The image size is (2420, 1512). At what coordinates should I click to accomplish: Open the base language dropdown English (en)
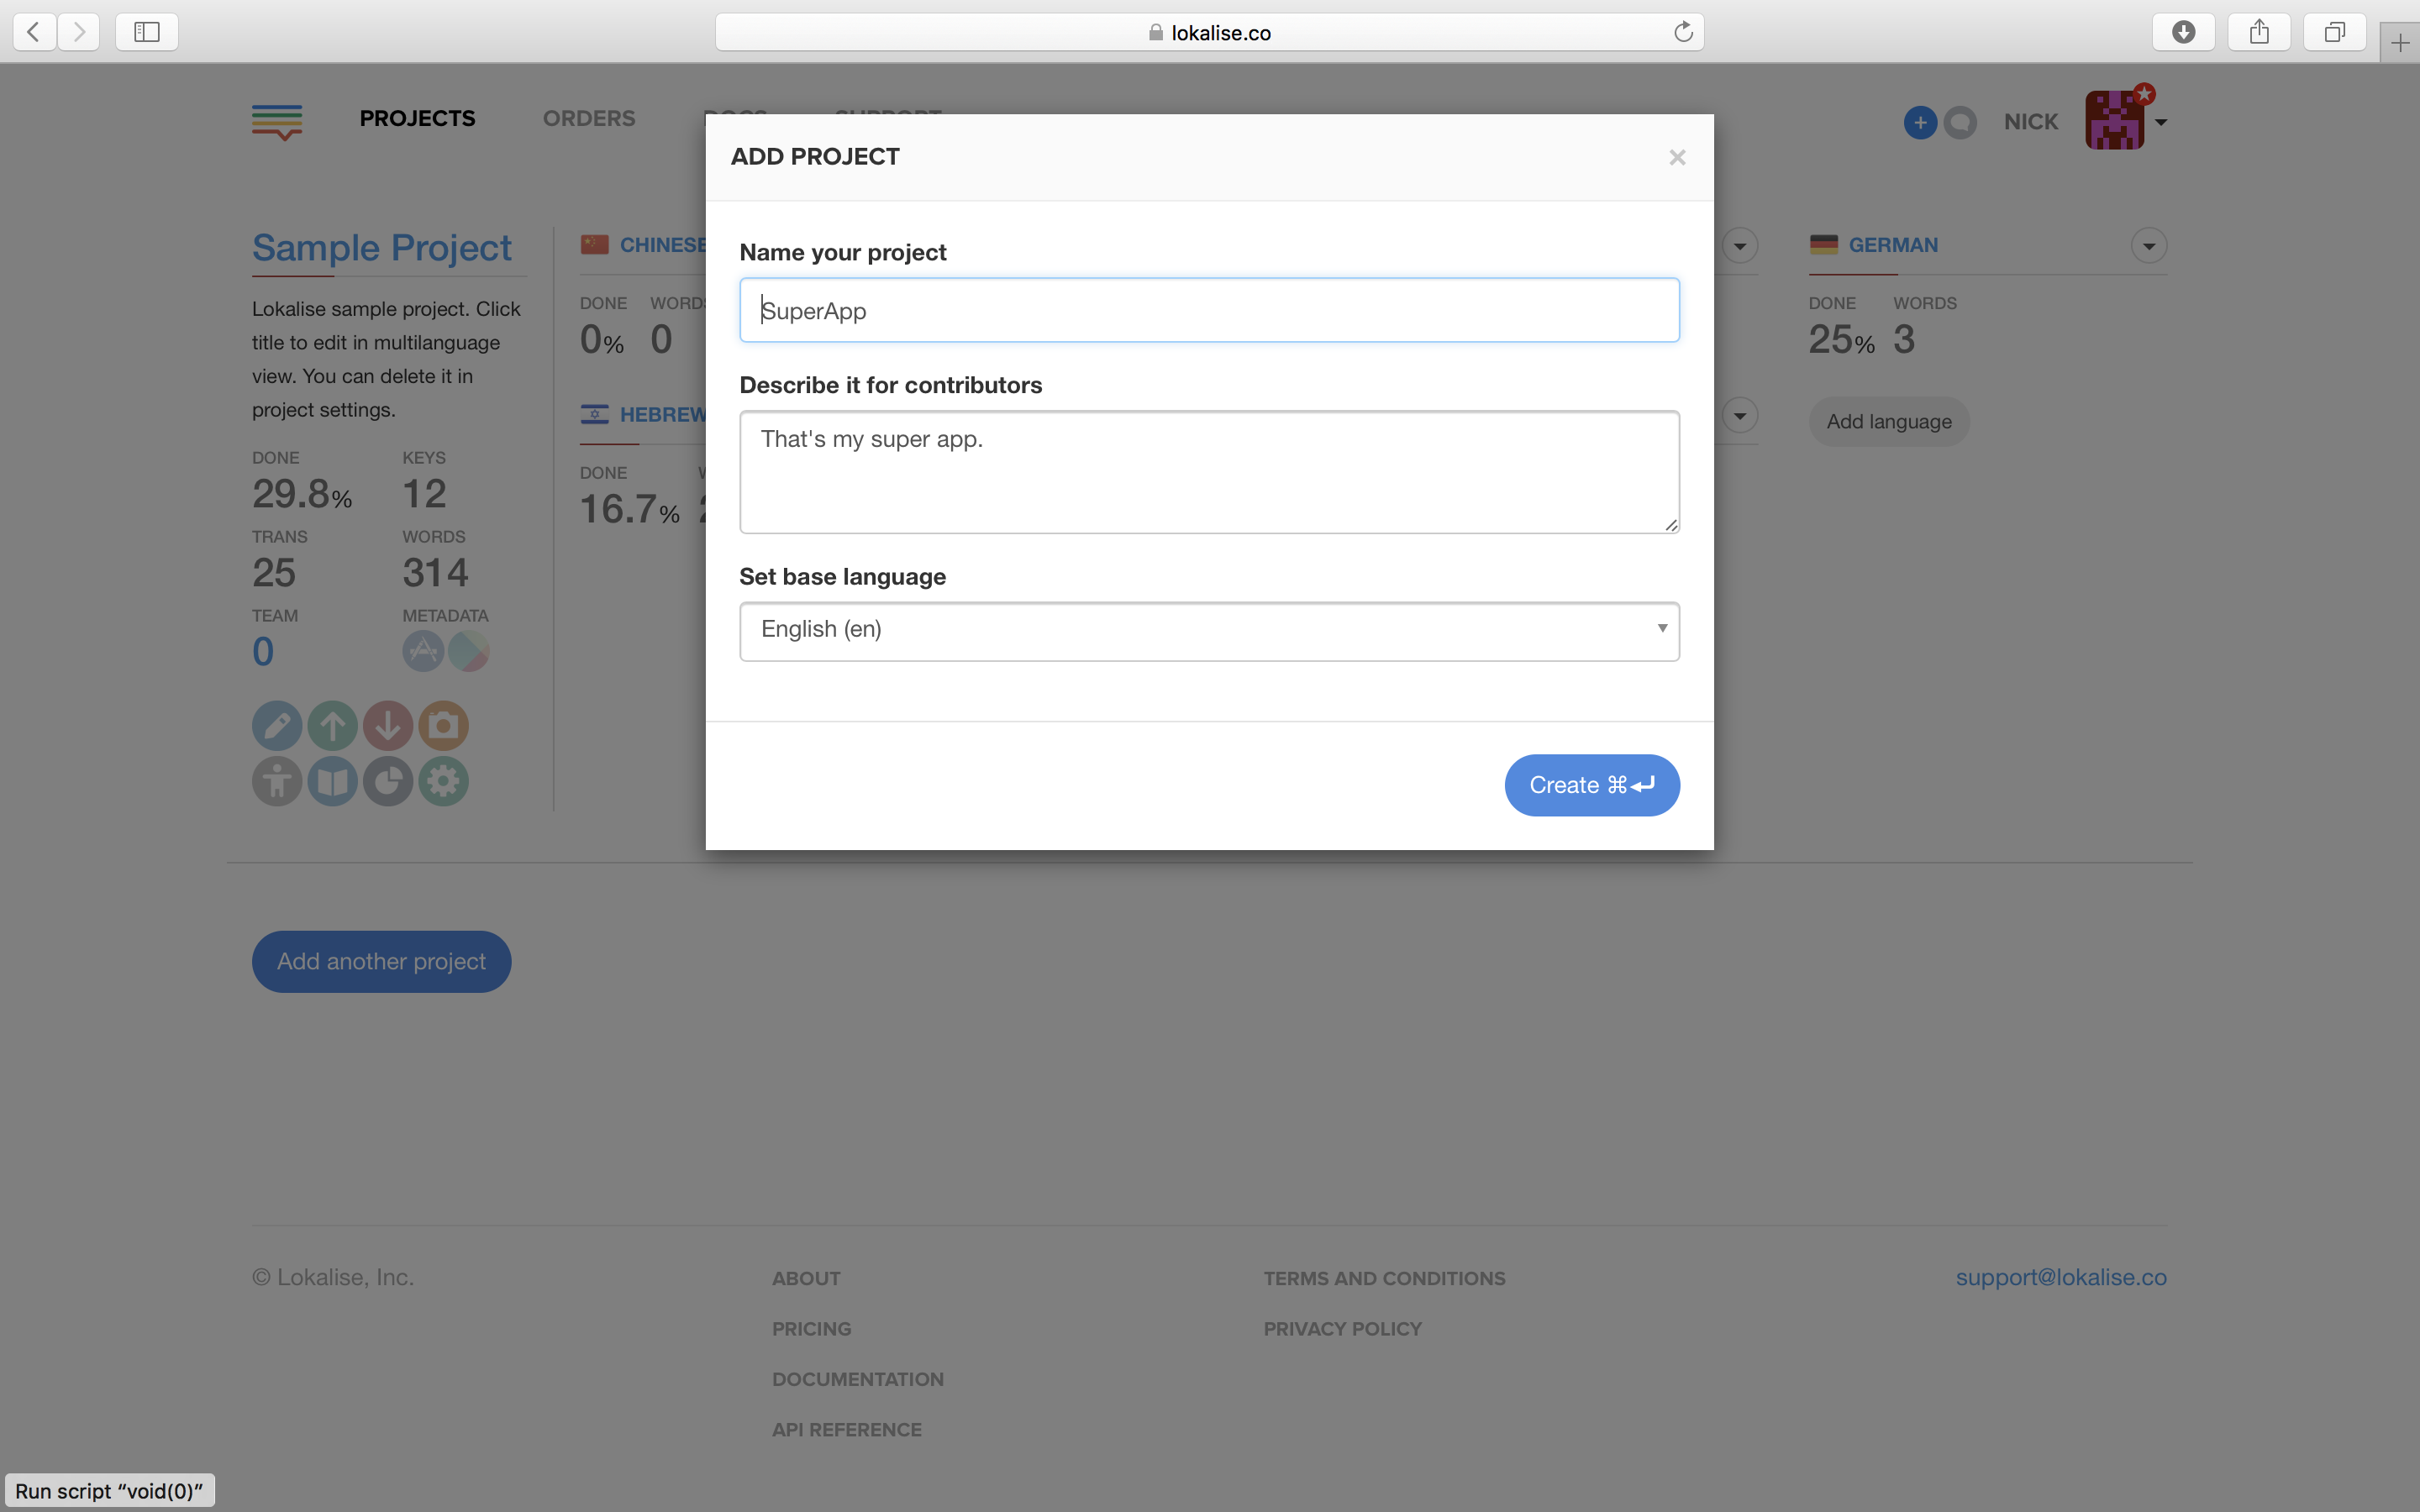pos(1209,631)
